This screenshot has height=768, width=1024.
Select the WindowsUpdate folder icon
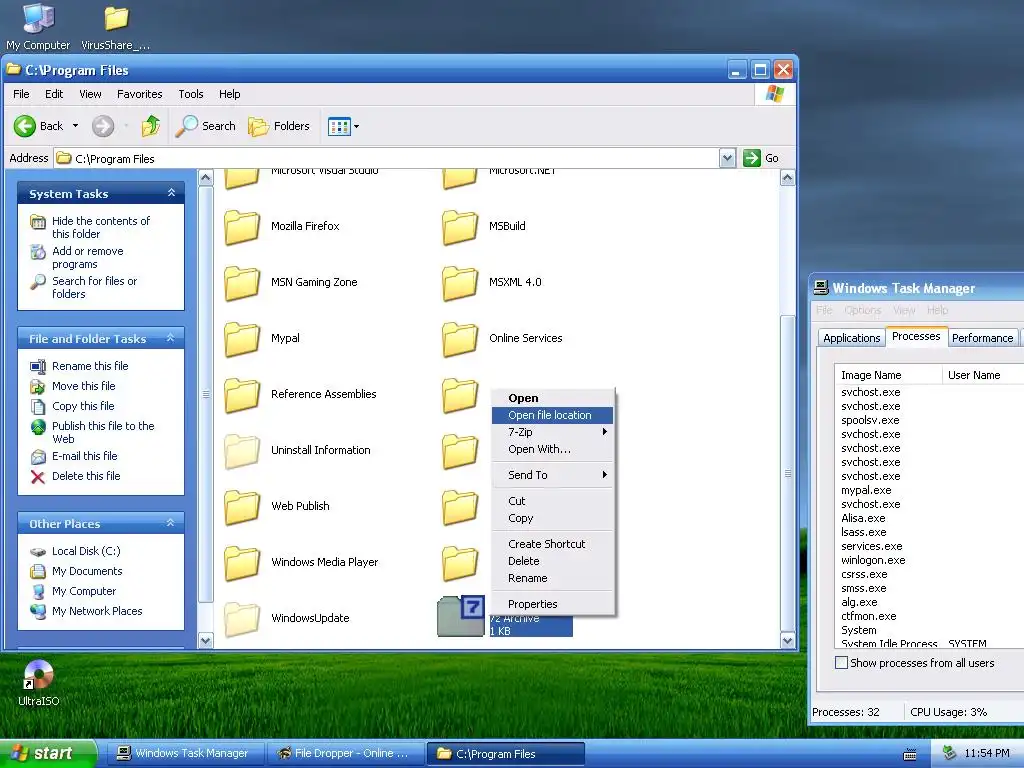click(x=242, y=620)
